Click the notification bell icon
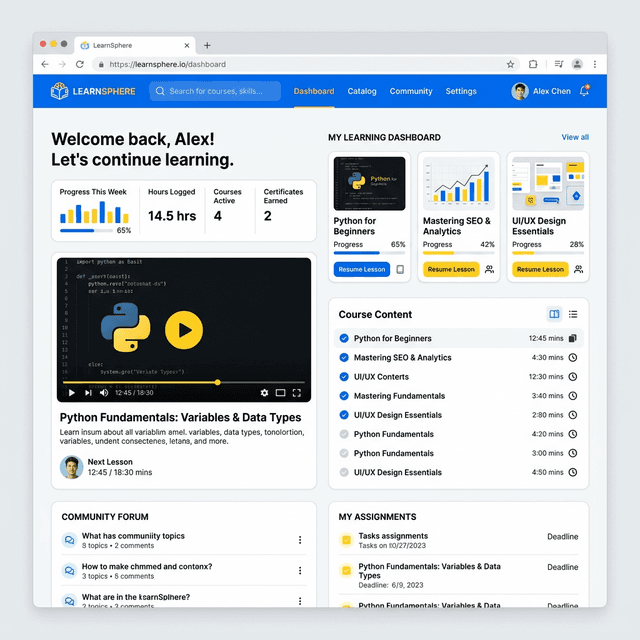This screenshot has width=640, height=640. pyautogui.click(x=584, y=91)
